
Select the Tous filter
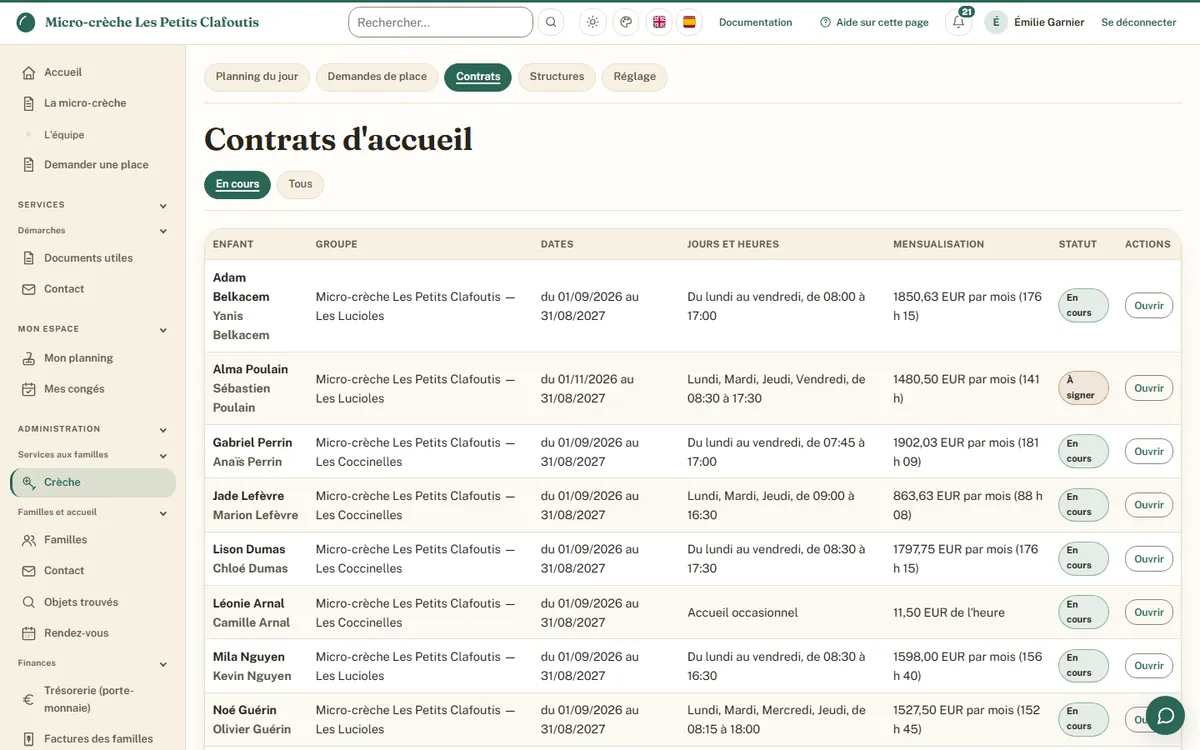click(x=300, y=184)
